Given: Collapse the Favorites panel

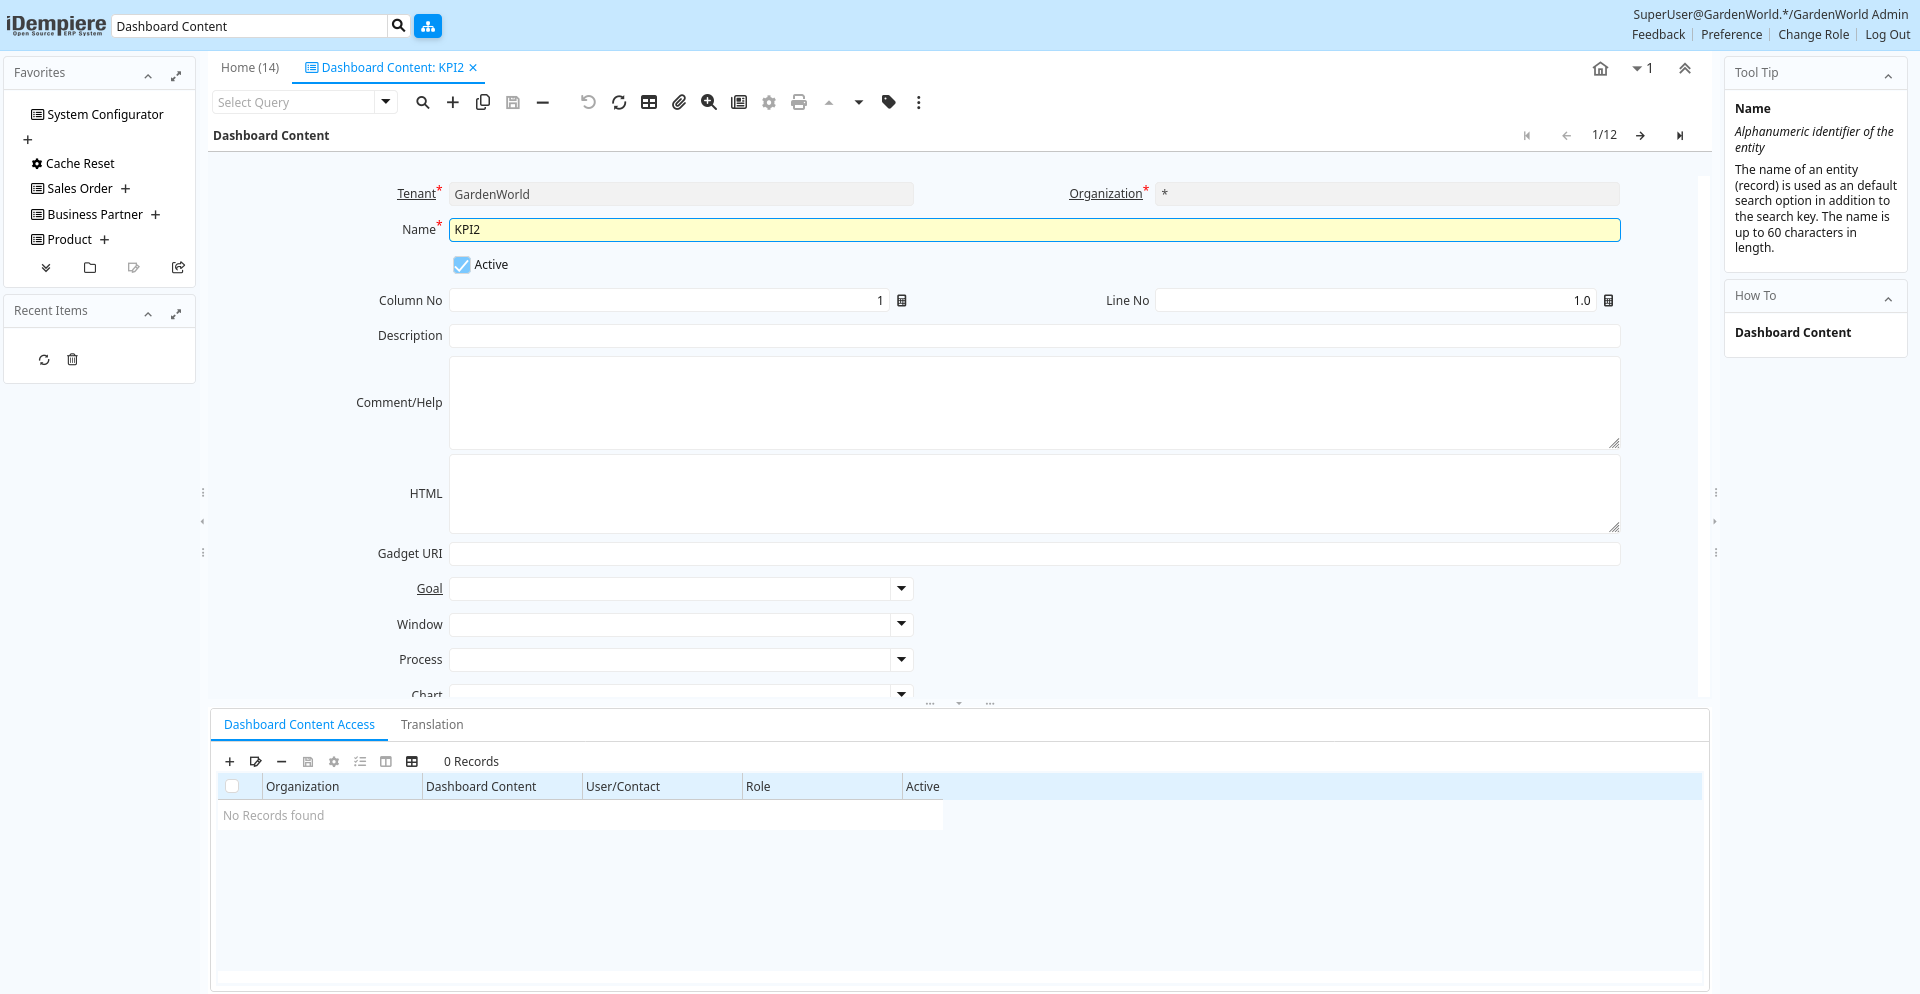Looking at the screenshot, I should point(148,75).
